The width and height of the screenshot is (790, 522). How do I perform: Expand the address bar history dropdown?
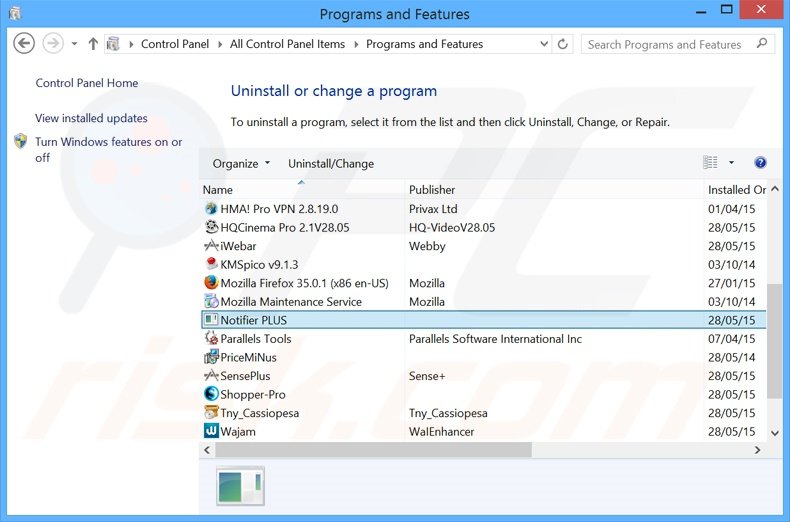(544, 44)
